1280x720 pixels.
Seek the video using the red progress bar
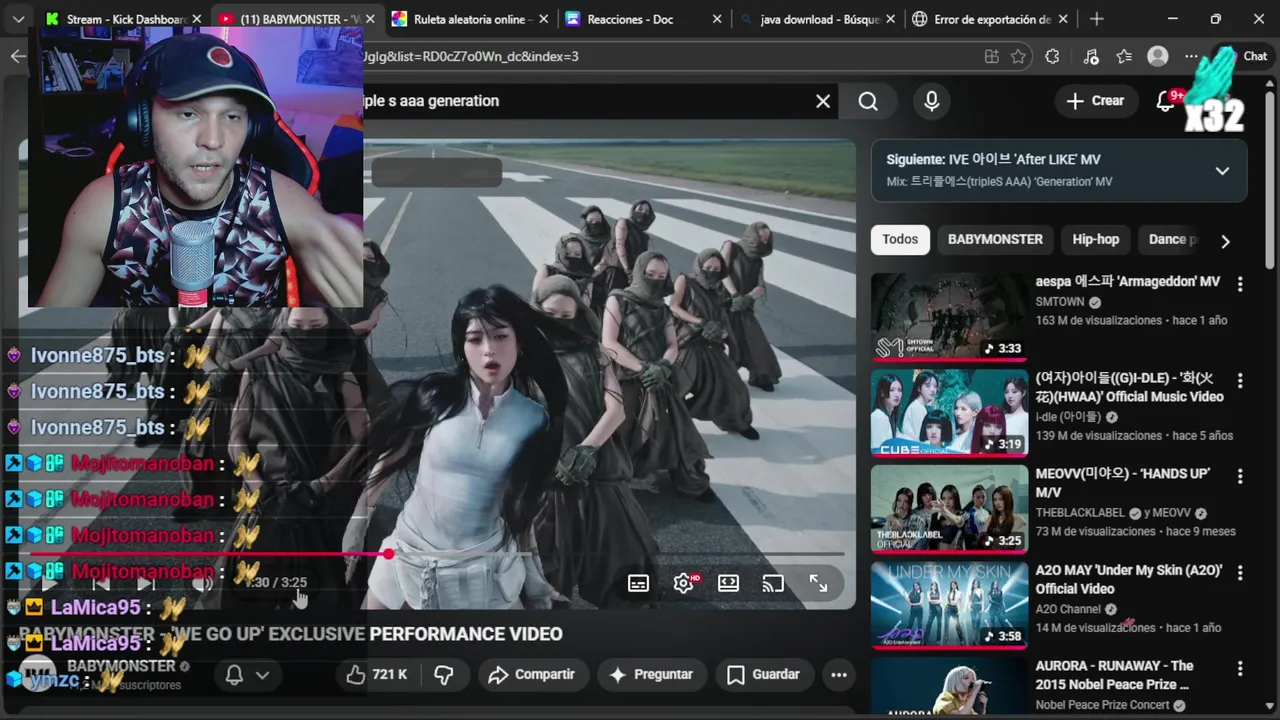tap(437, 554)
